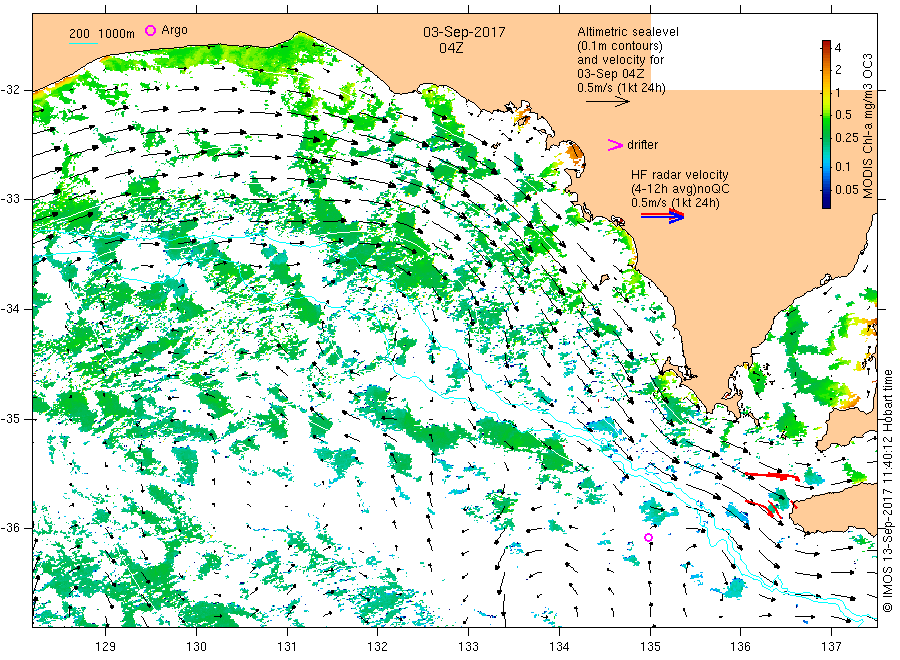Click the cyan bathymetry legend line
This screenshot has height=660, width=900.
click(83, 43)
